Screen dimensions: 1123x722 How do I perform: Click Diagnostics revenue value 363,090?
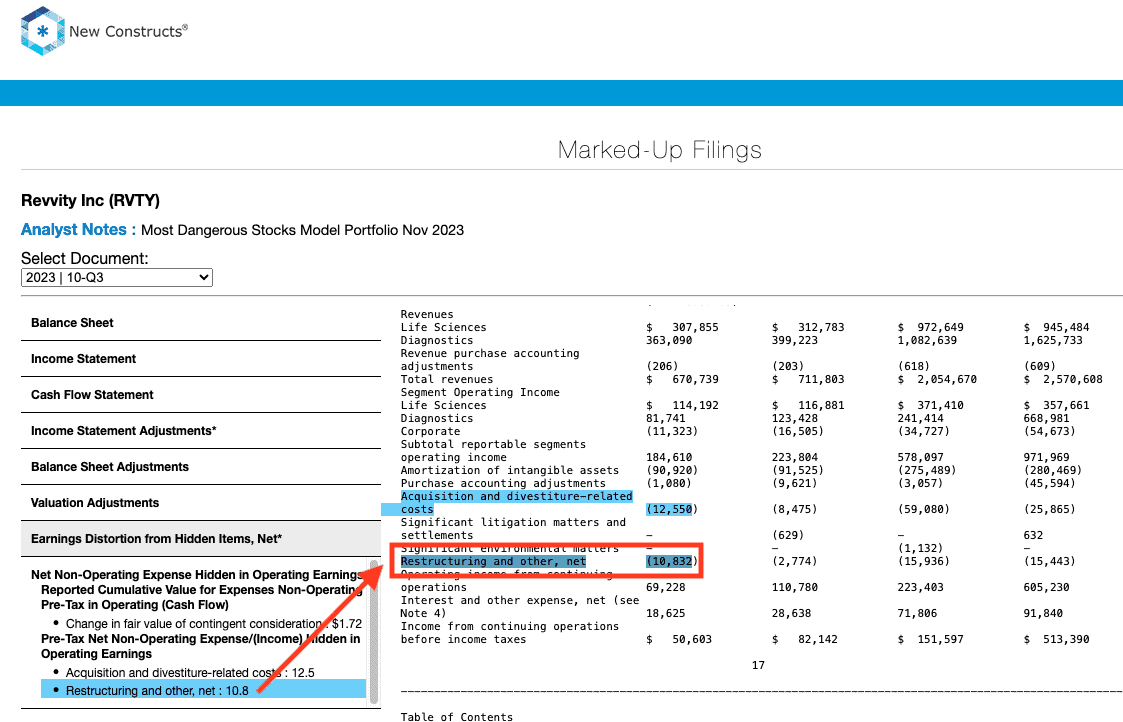(669, 340)
